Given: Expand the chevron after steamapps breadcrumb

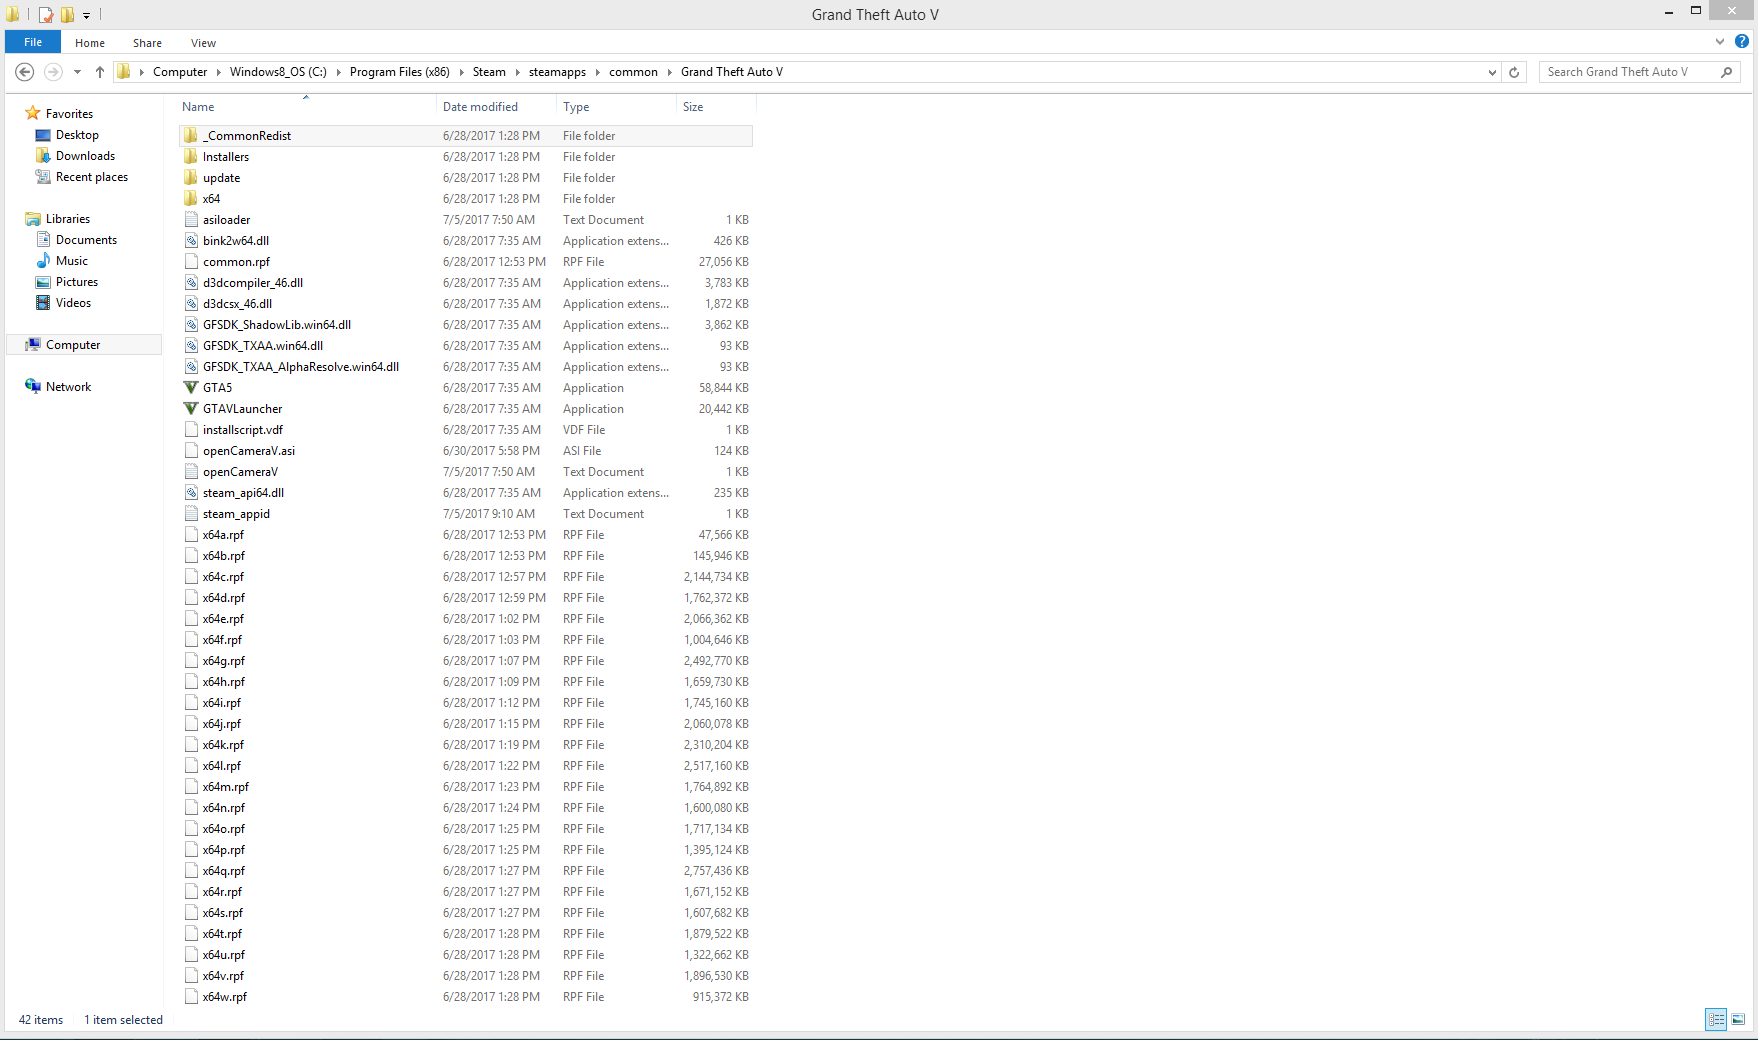Looking at the screenshot, I should click(597, 72).
